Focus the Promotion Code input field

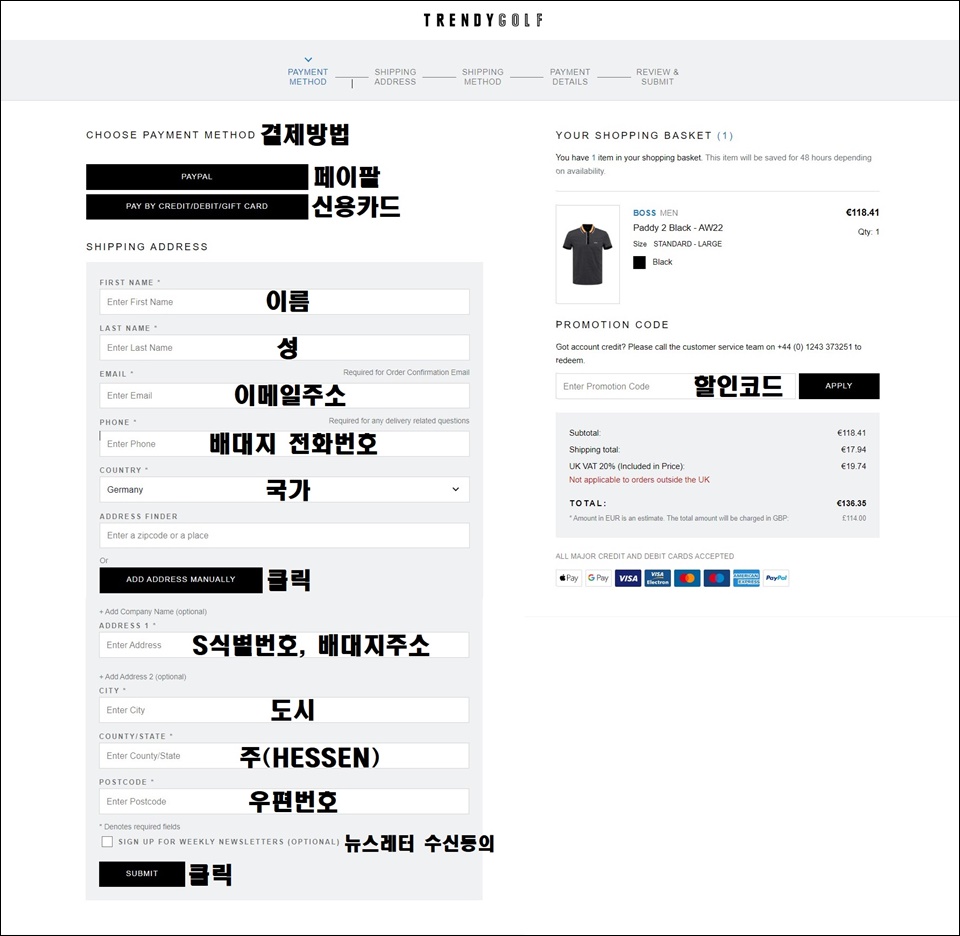pos(675,386)
